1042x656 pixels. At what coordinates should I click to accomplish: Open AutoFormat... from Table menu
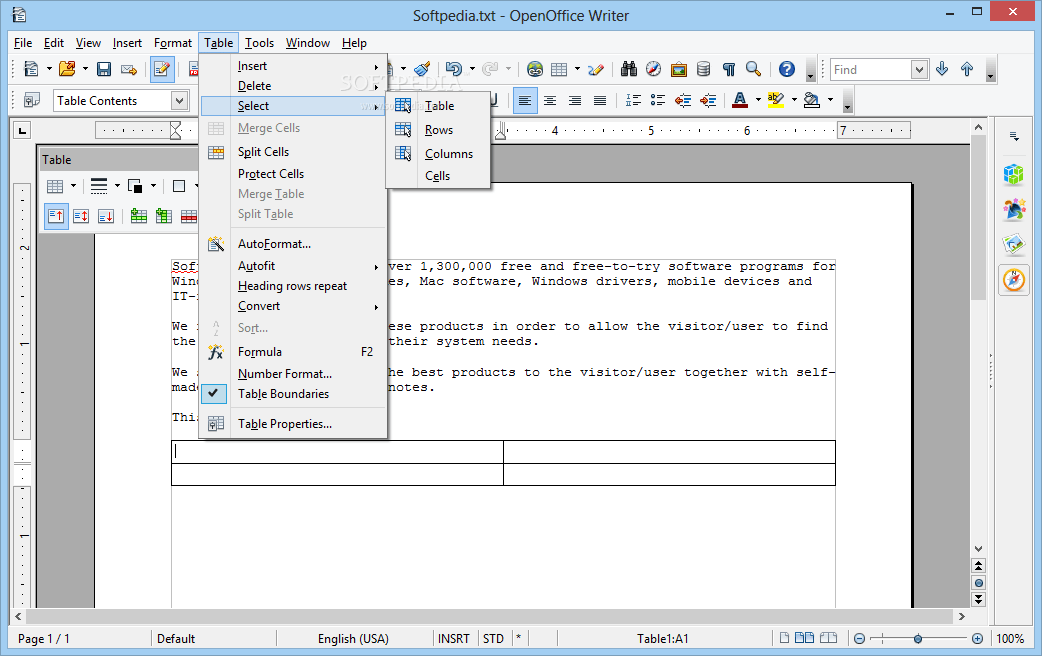point(293,244)
